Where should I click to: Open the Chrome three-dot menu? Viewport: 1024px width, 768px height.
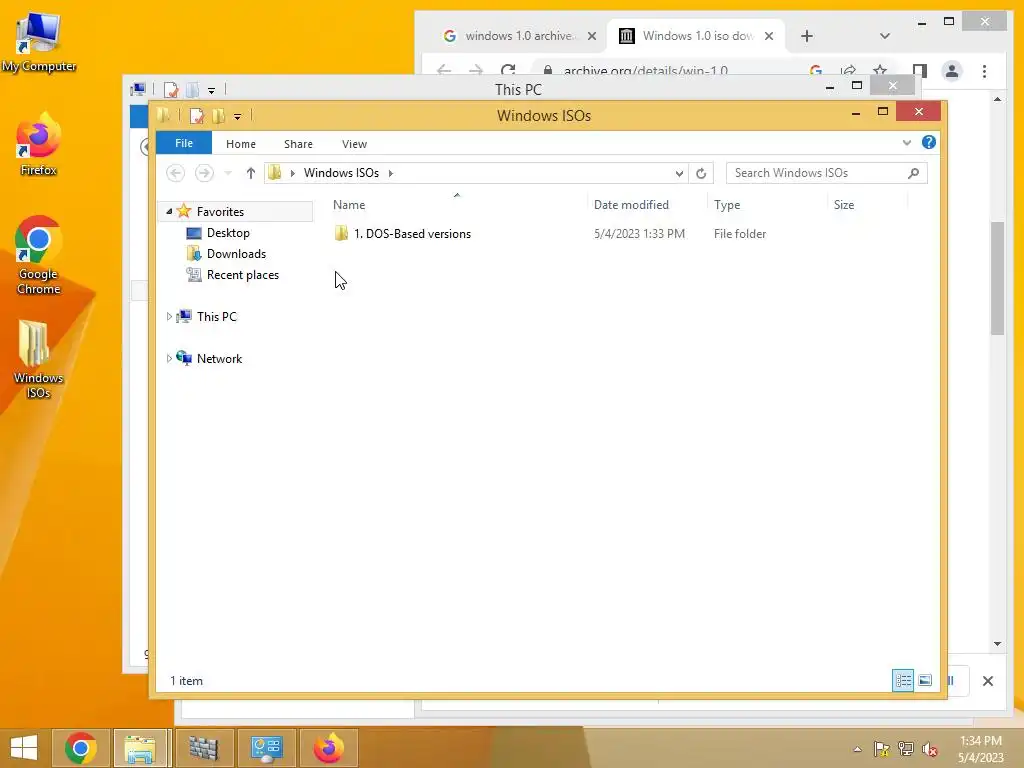pyautogui.click(x=984, y=71)
